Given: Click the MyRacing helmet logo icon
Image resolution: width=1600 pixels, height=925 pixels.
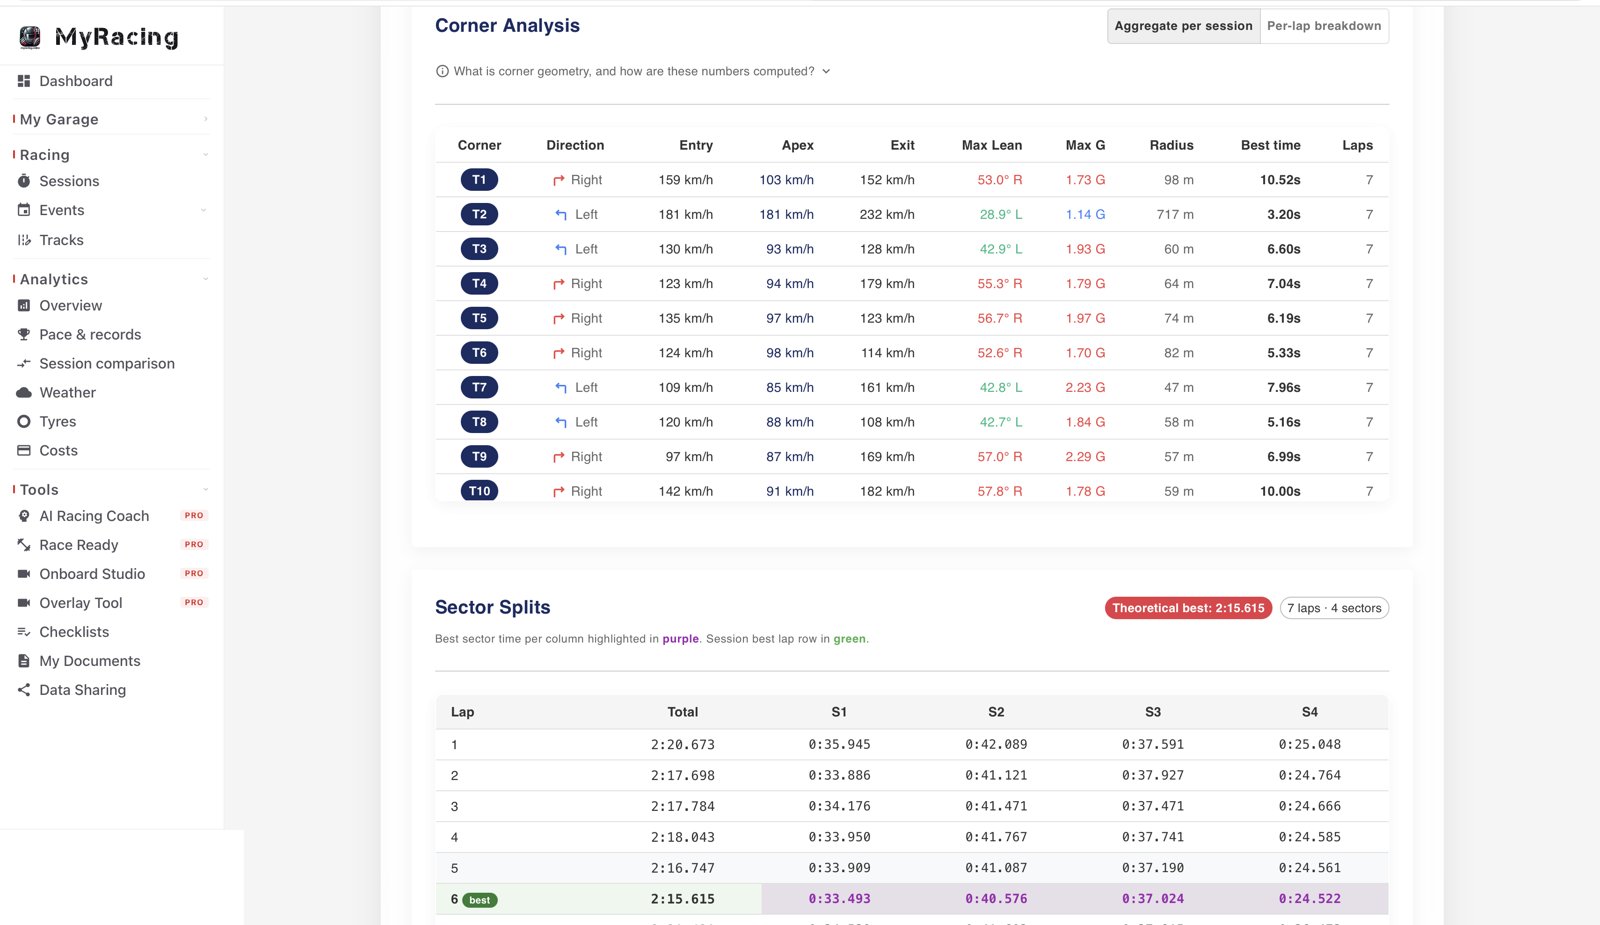Looking at the screenshot, I should point(30,37).
